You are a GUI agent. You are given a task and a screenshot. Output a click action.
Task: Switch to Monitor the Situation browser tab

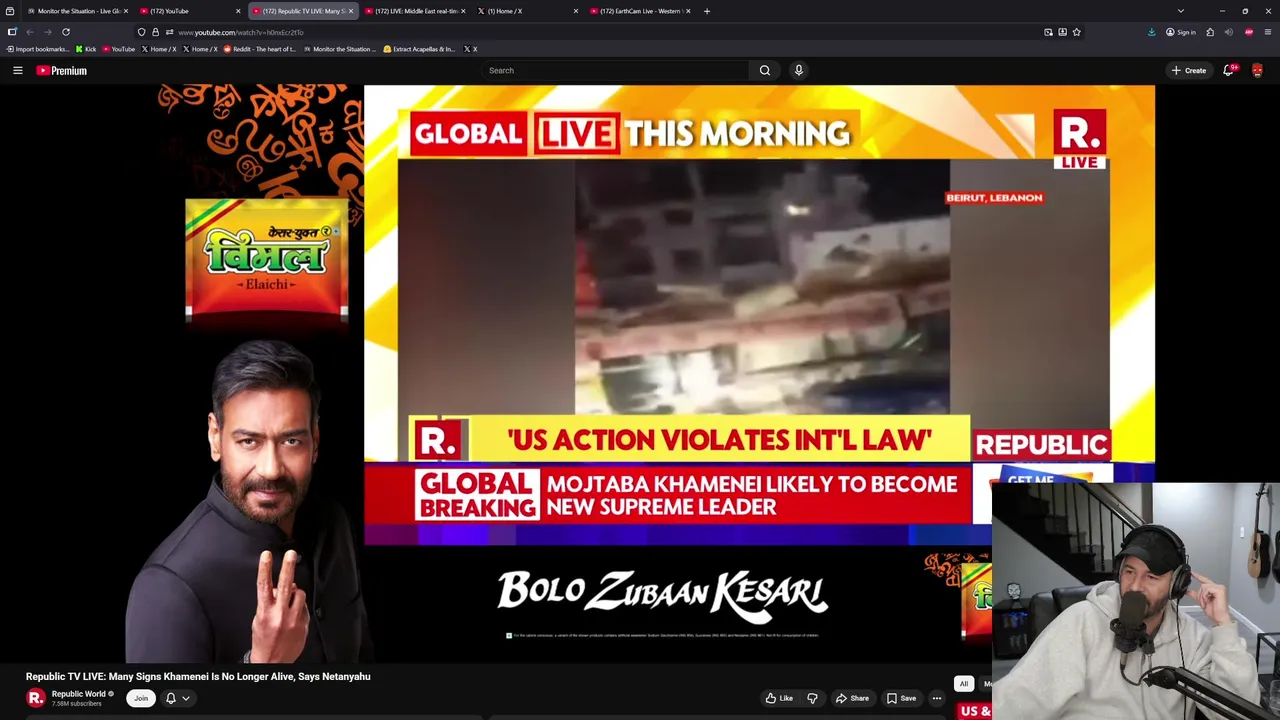click(78, 11)
